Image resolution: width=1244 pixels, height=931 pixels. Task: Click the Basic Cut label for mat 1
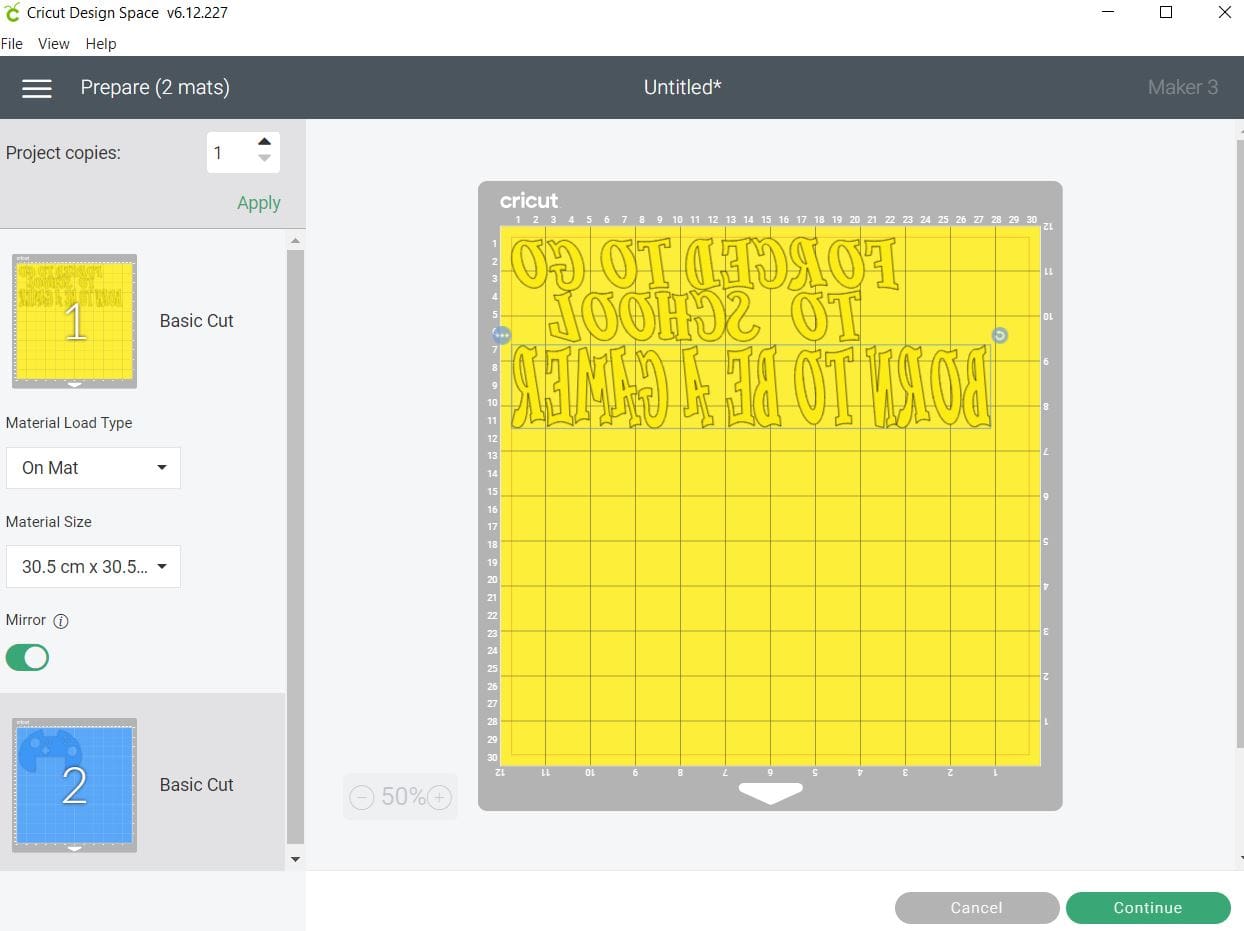[x=197, y=321]
